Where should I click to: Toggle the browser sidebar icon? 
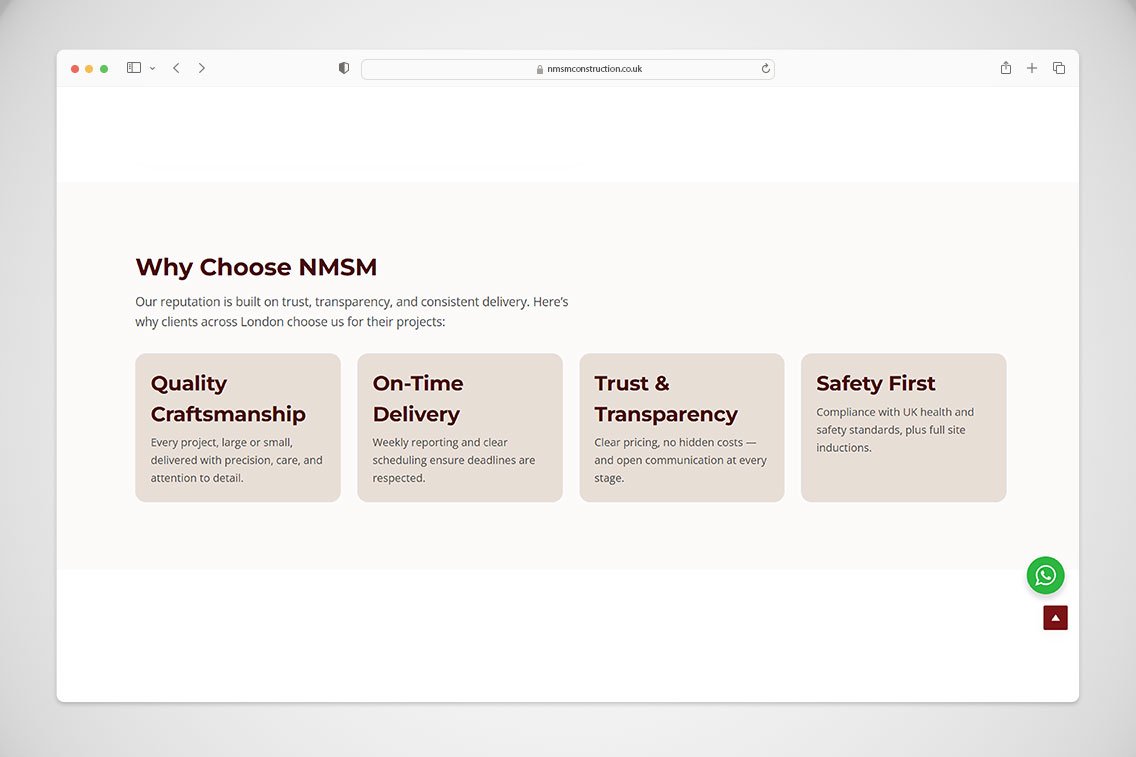[x=134, y=68]
